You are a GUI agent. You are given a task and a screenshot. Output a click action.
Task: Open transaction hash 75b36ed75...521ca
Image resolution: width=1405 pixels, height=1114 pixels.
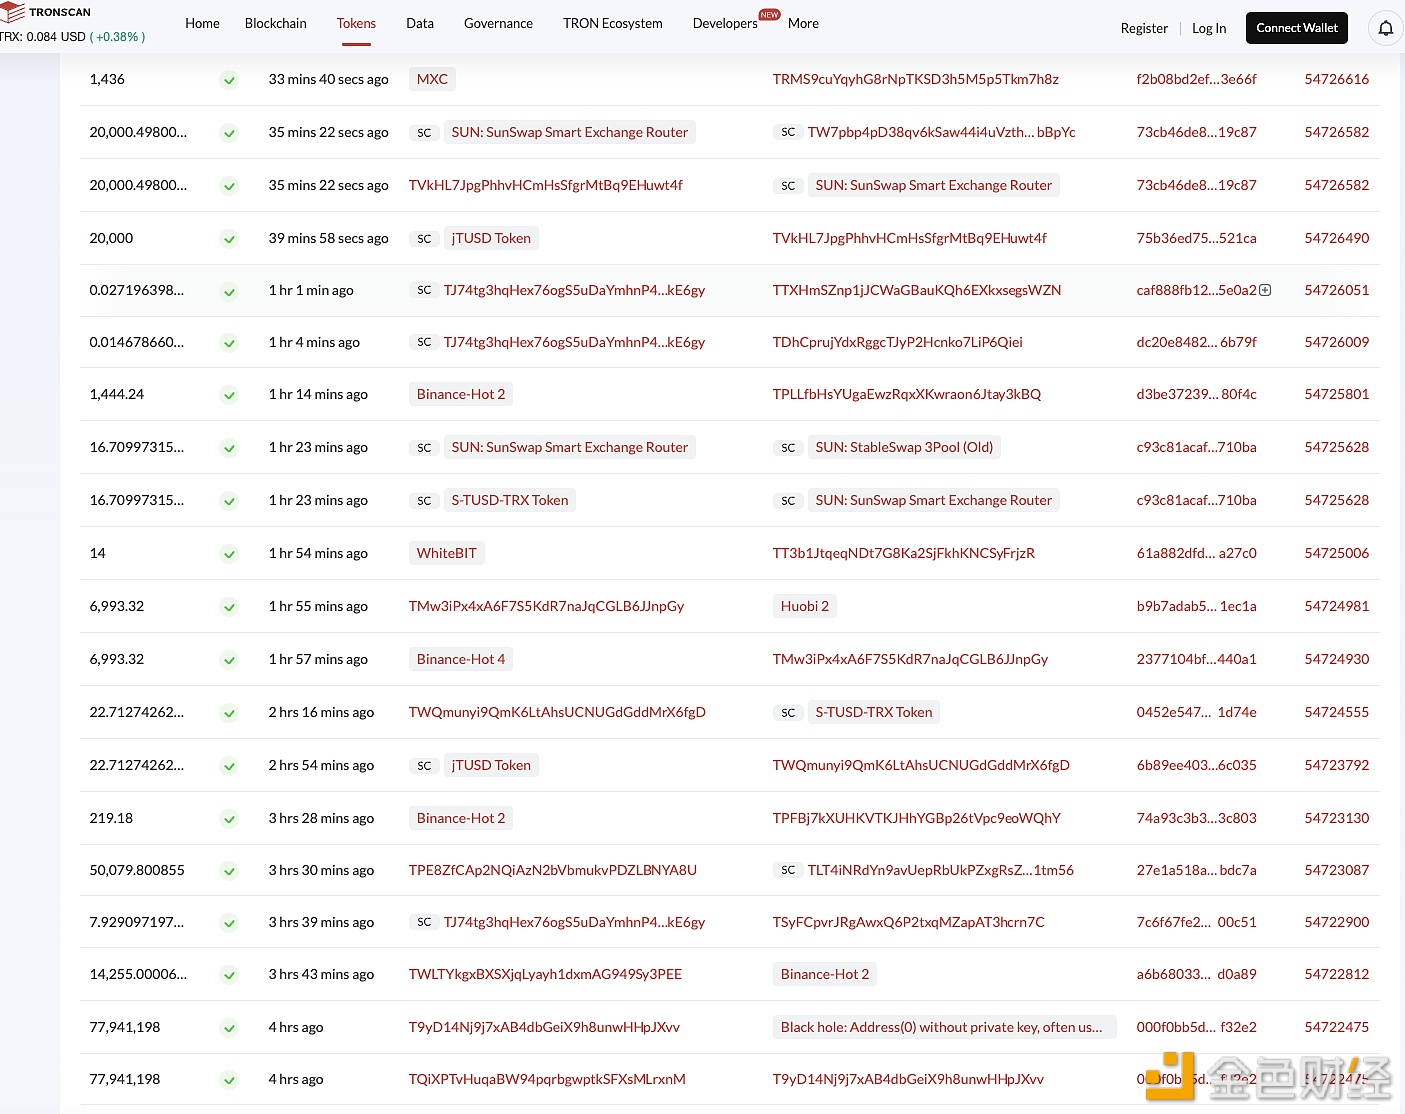click(x=1196, y=238)
